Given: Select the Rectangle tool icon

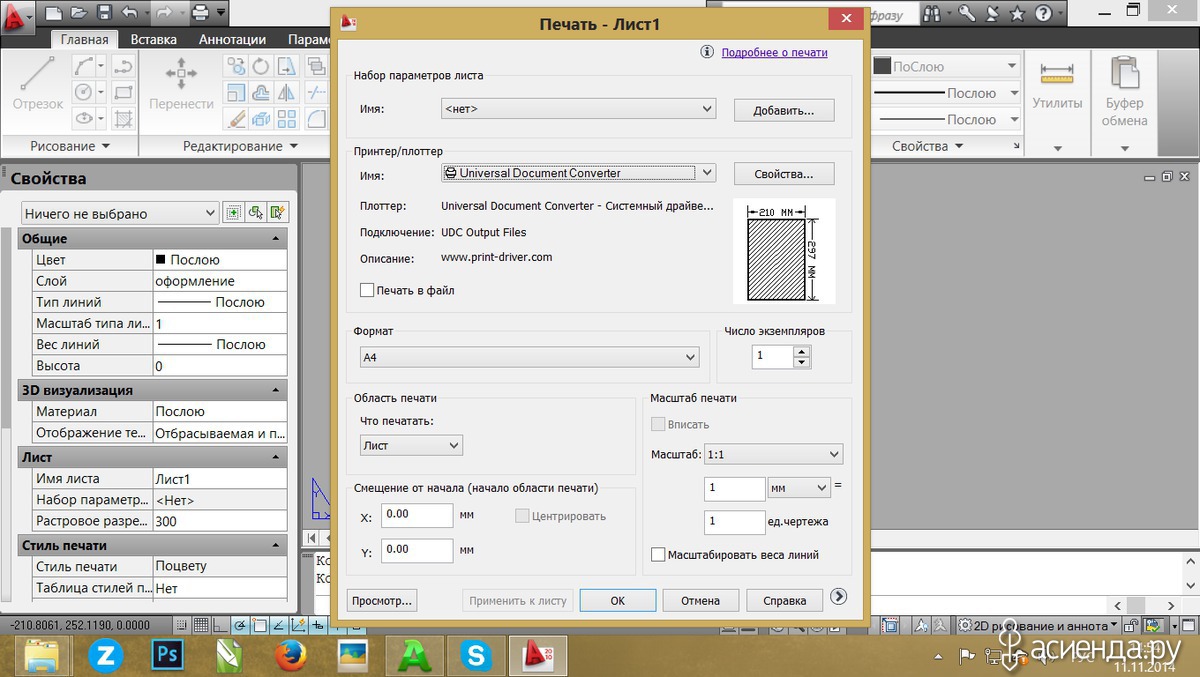Looking at the screenshot, I should pyautogui.click(x=124, y=93).
